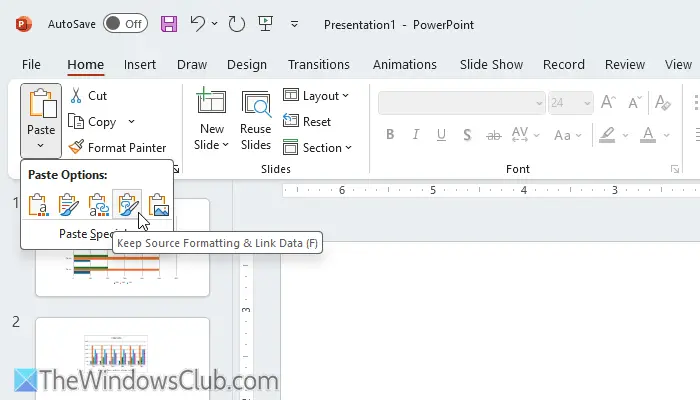The width and height of the screenshot is (700, 400).
Task: Open Reuse Slides
Action: coord(255,121)
